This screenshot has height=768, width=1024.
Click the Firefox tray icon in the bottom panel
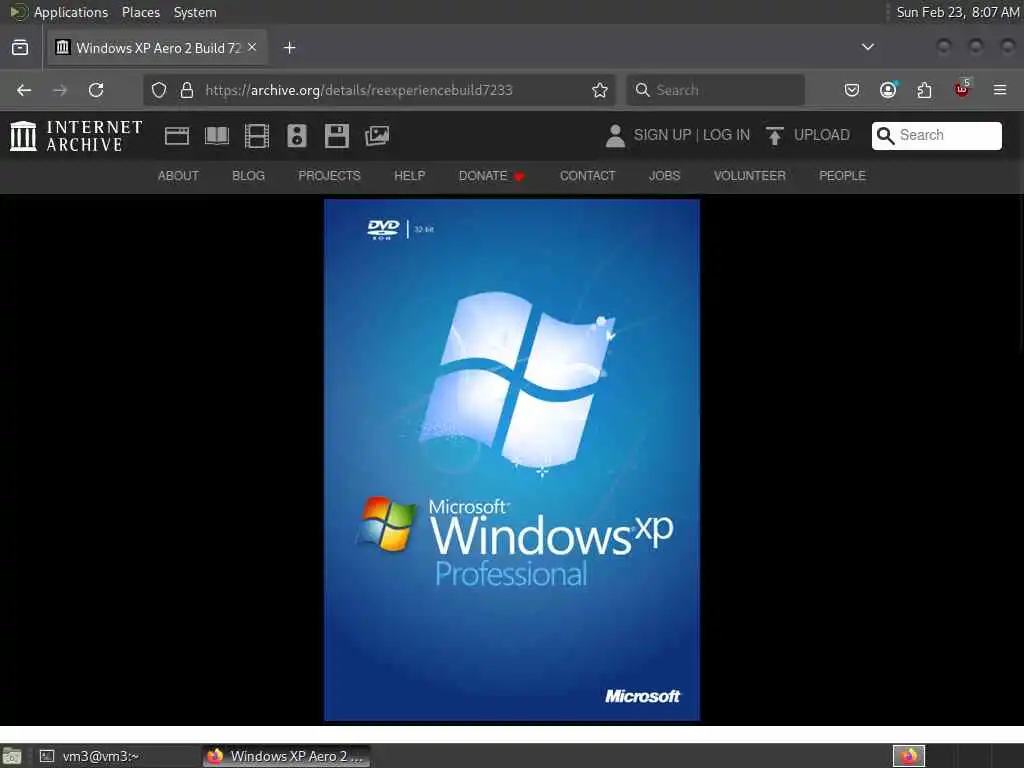coord(909,756)
